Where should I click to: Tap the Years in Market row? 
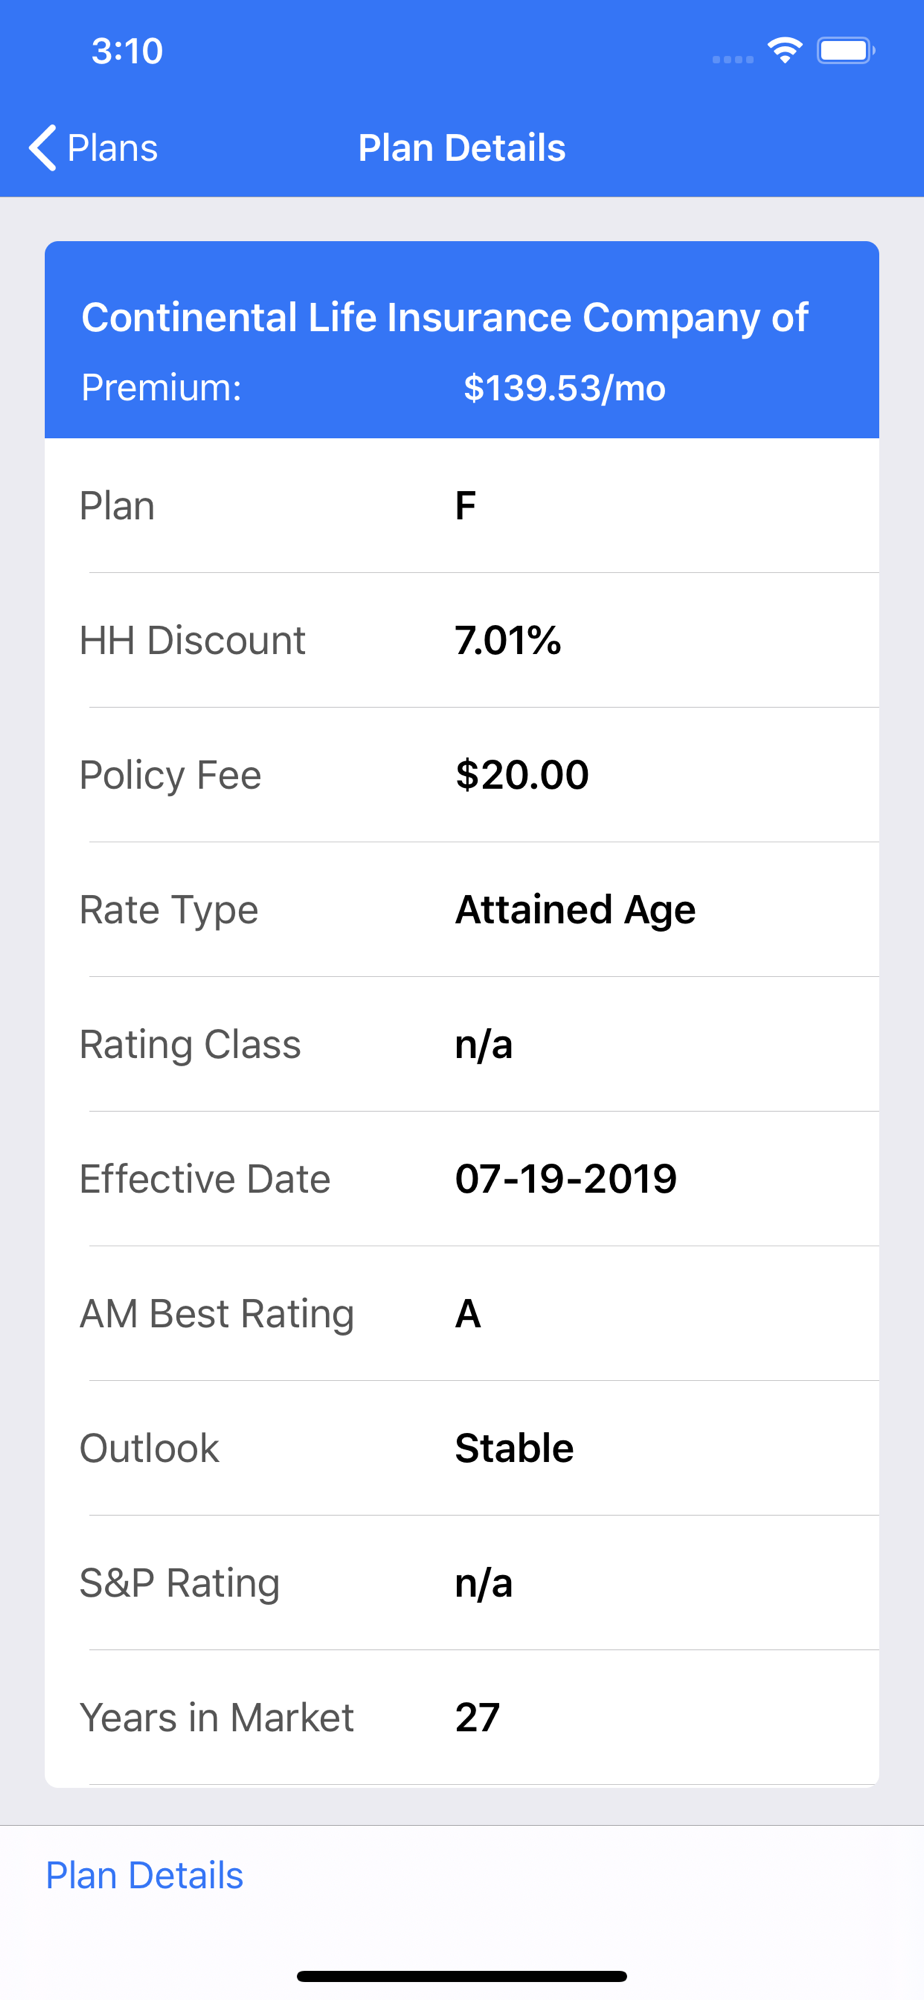[462, 1718]
